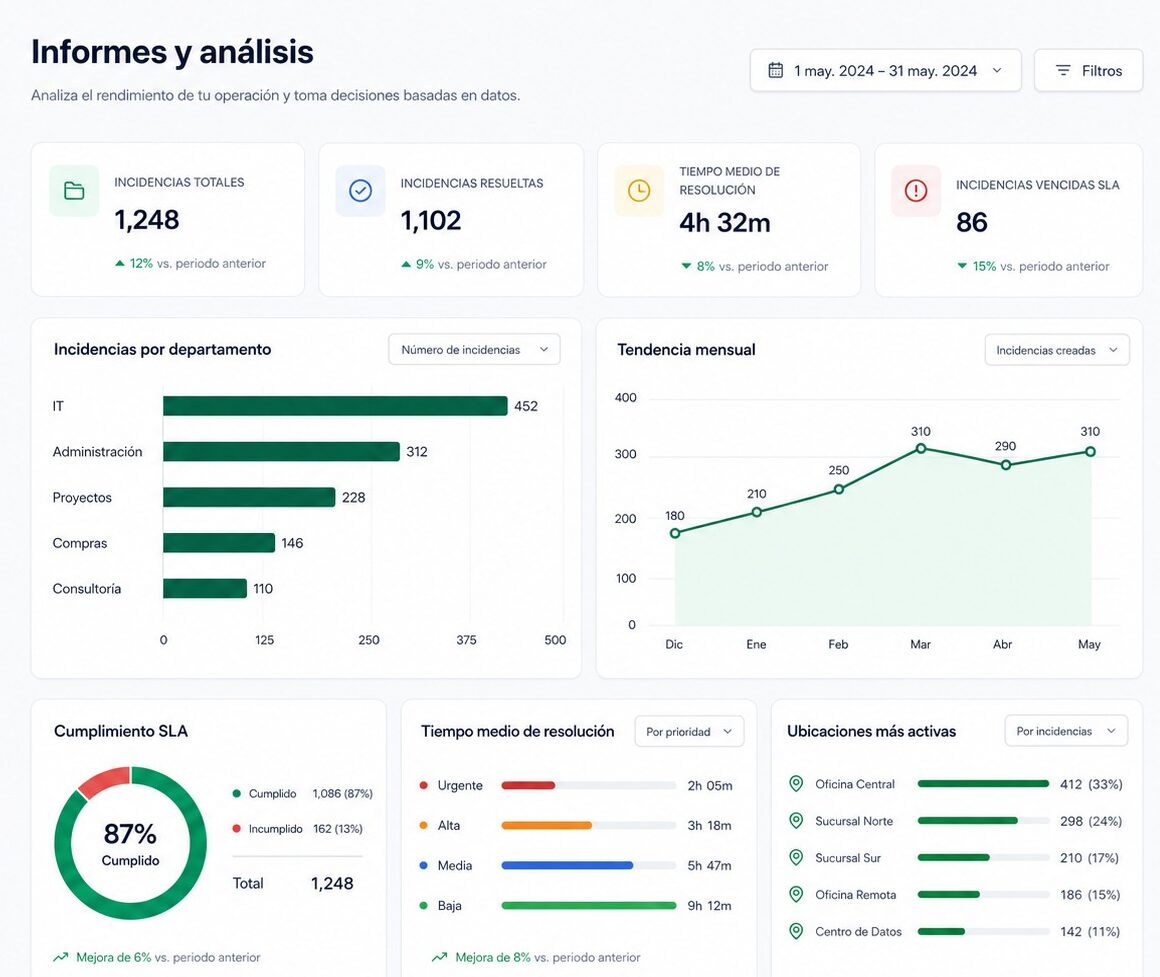Viewport: 1160px width, 977px height.
Task: Open the Filtros button
Action: tap(1088, 70)
